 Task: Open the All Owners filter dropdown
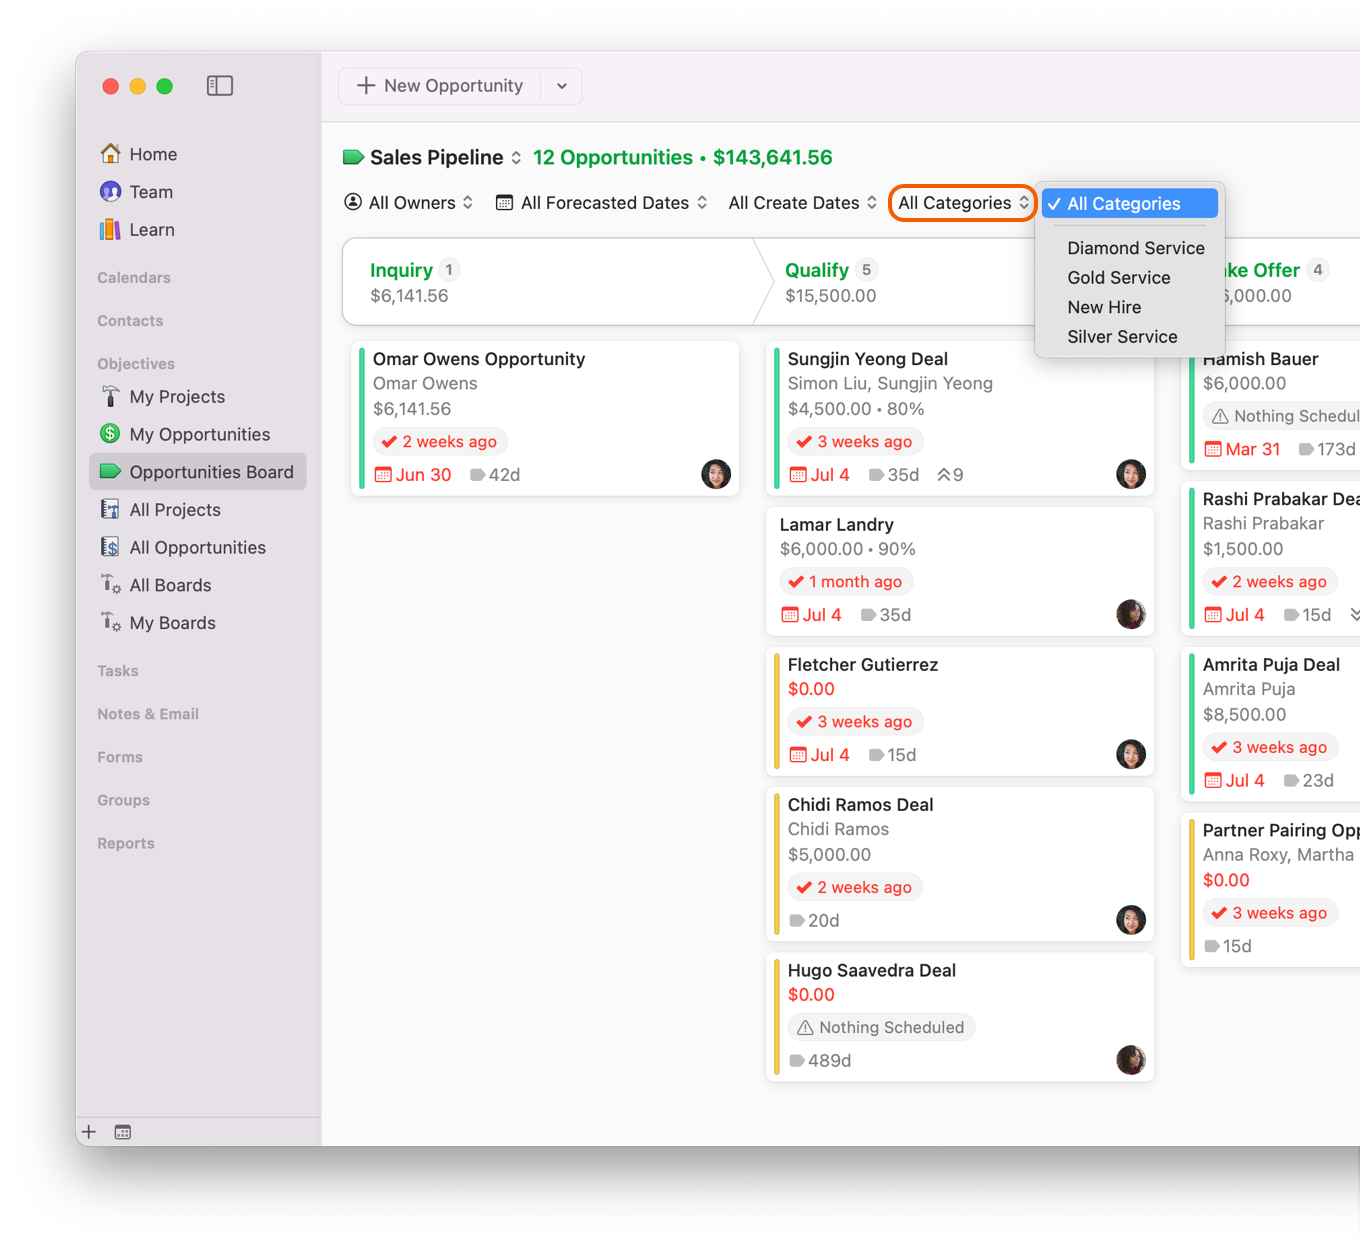[409, 202]
